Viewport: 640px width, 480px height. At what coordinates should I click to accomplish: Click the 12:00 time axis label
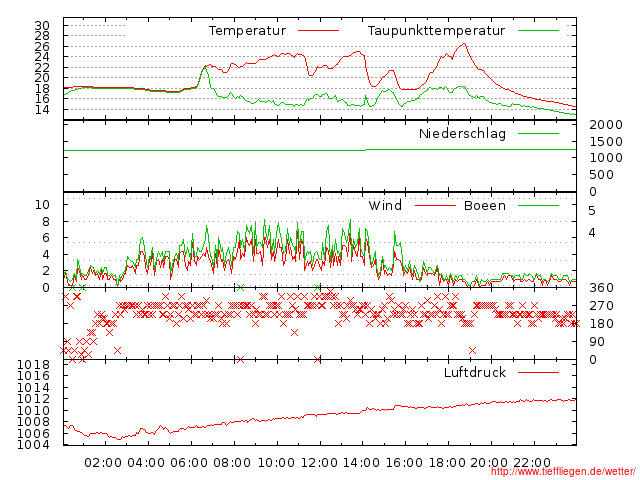[319, 463]
